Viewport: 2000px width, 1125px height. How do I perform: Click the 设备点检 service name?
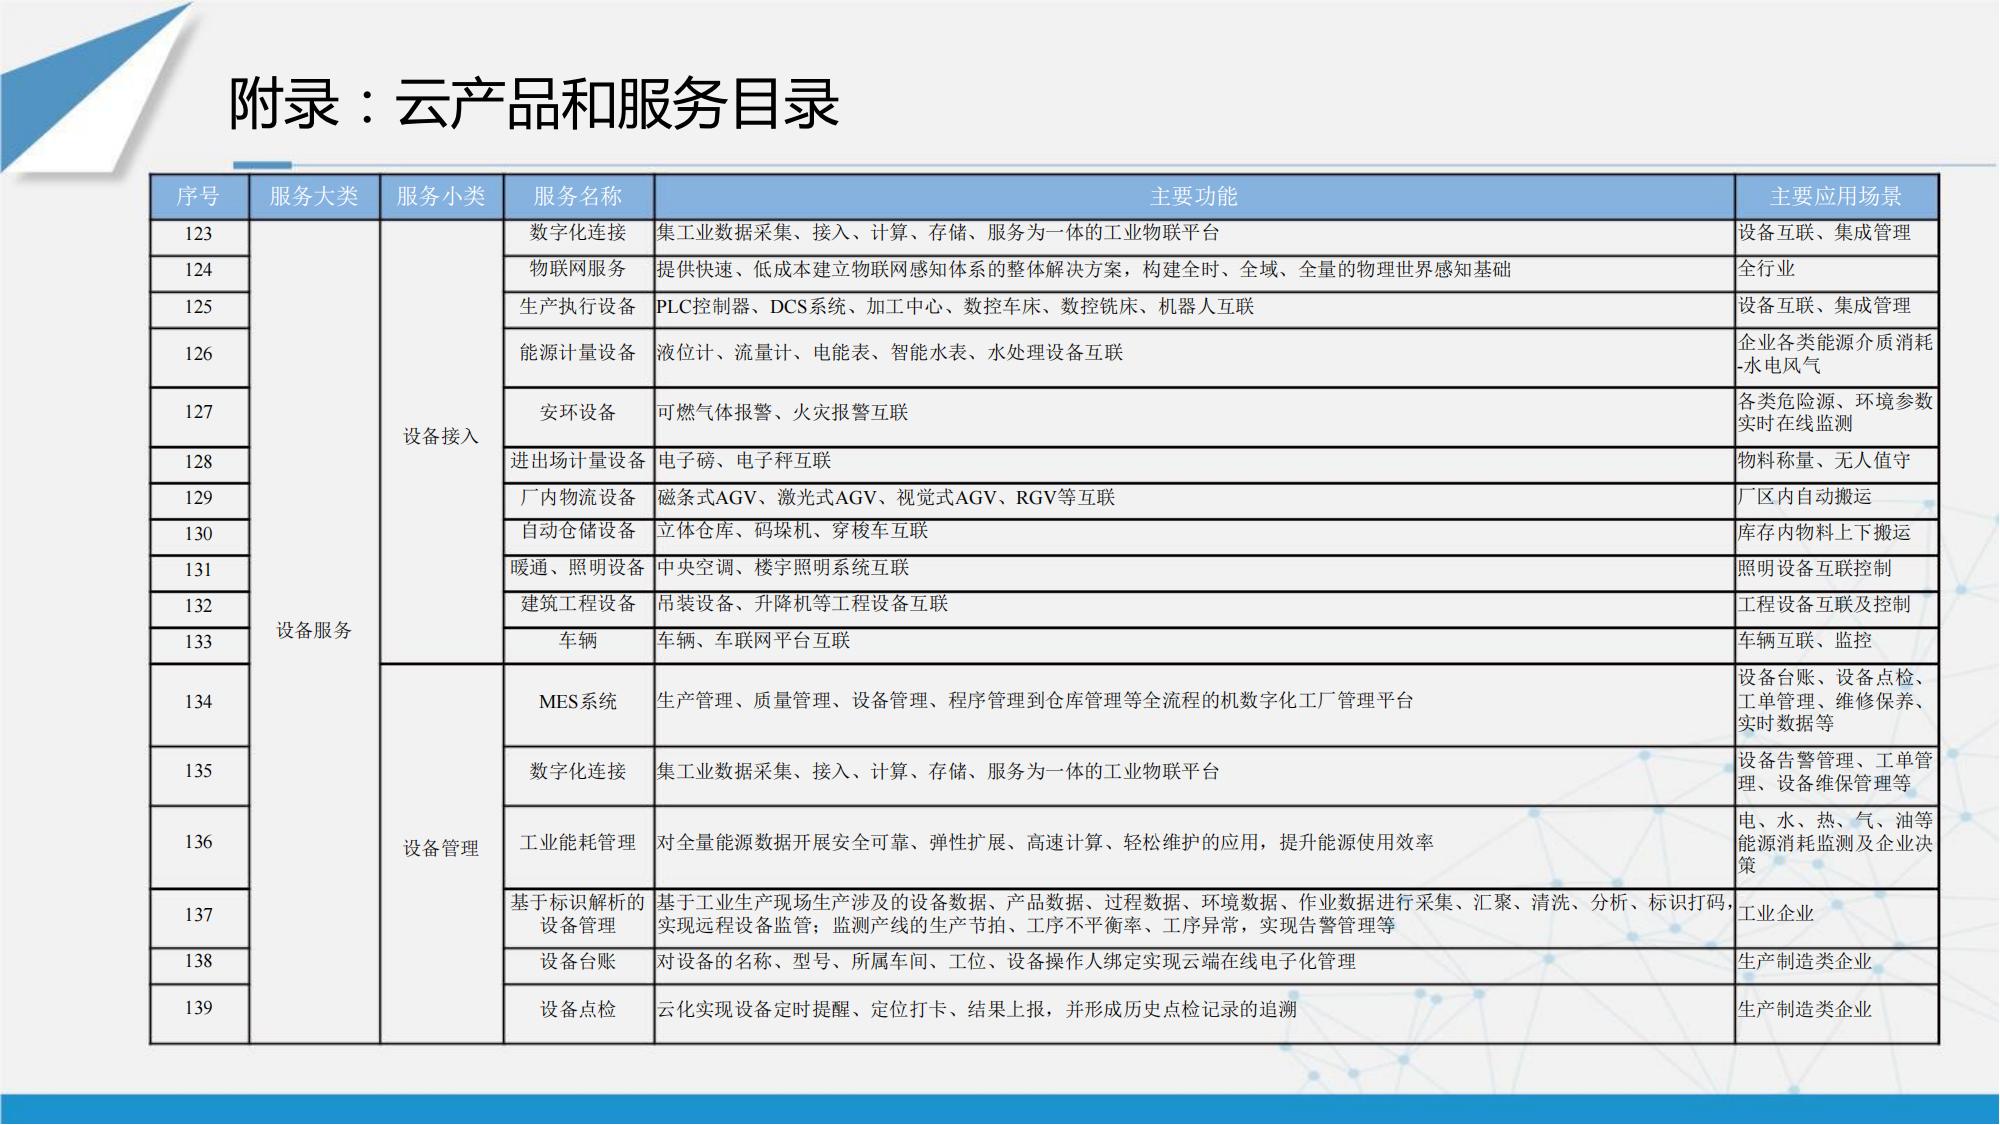pyautogui.click(x=578, y=1010)
